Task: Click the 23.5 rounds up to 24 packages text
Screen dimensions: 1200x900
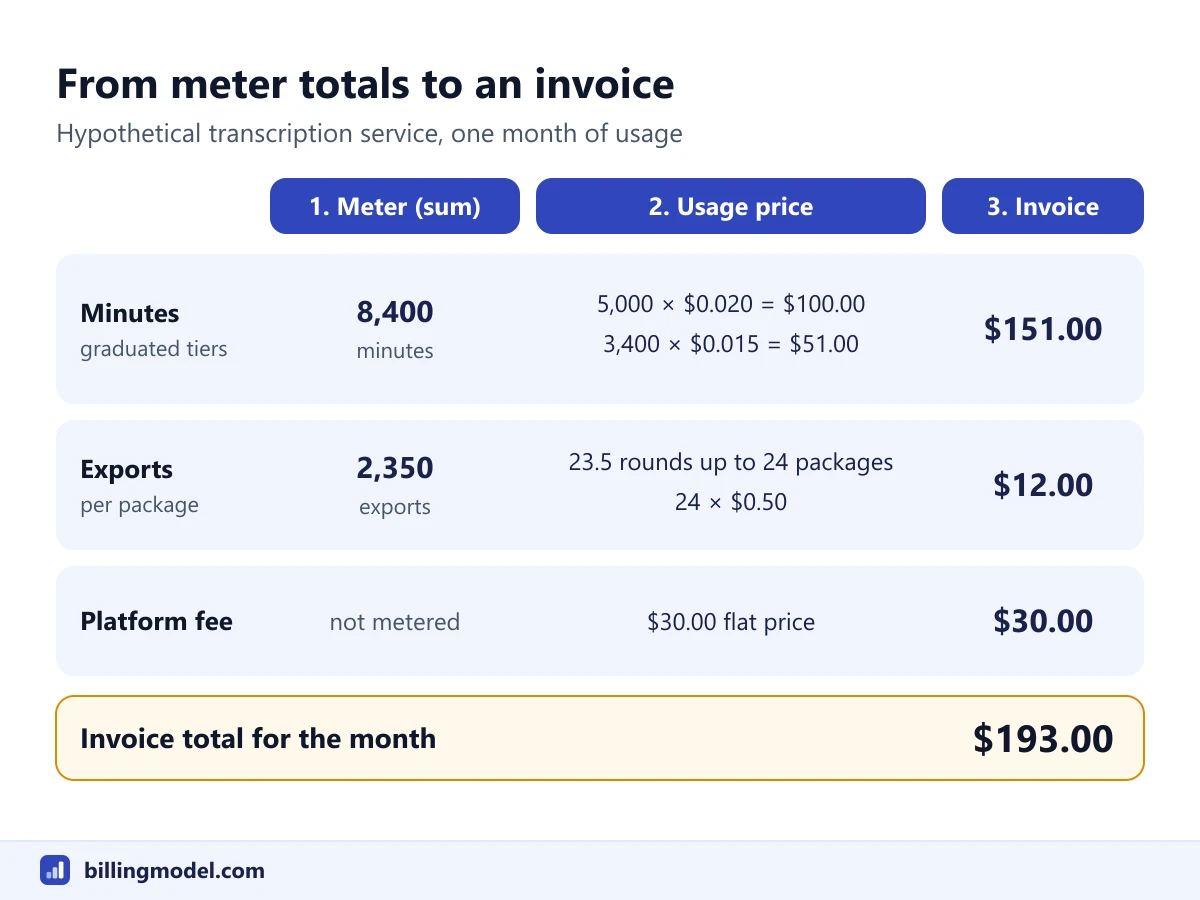Action: tap(731, 462)
